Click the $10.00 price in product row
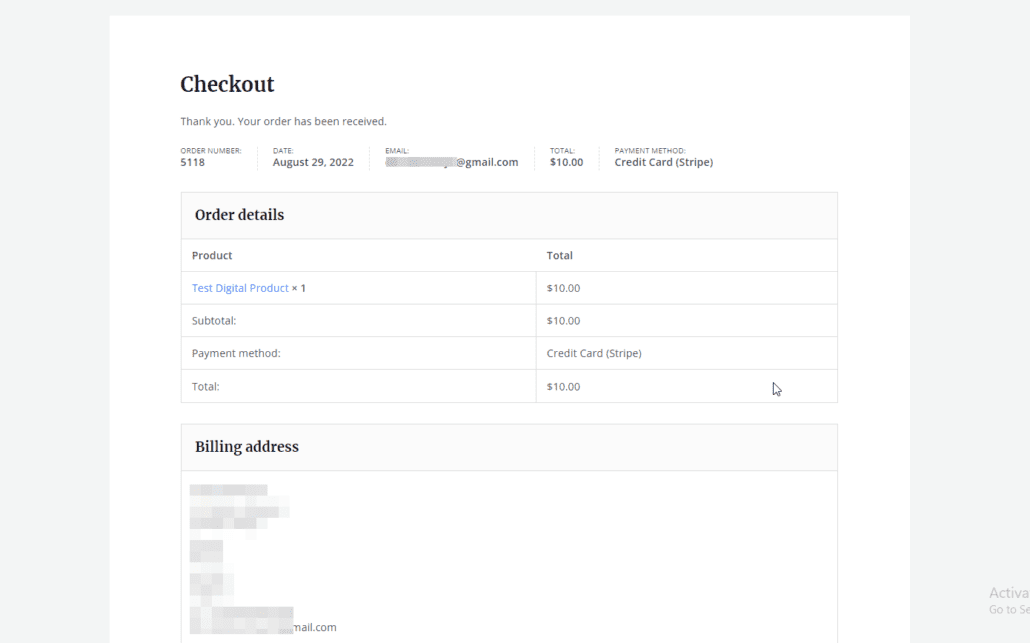Image resolution: width=1030 pixels, height=643 pixels. pos(564,288)
